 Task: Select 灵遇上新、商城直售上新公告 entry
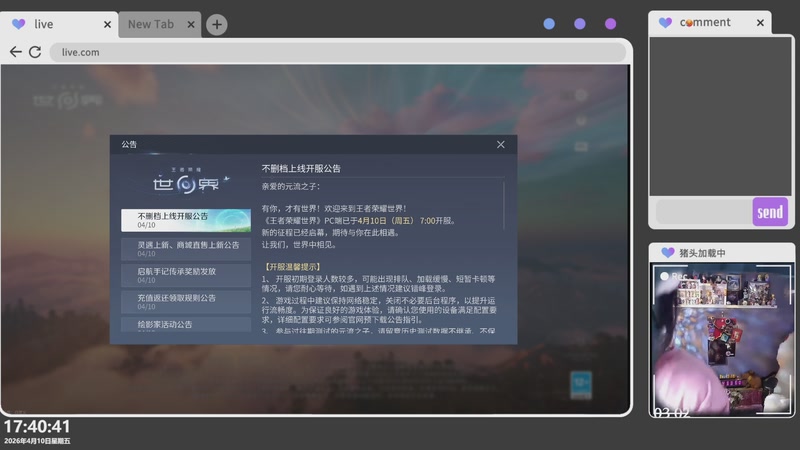click(x=186, y=248)
